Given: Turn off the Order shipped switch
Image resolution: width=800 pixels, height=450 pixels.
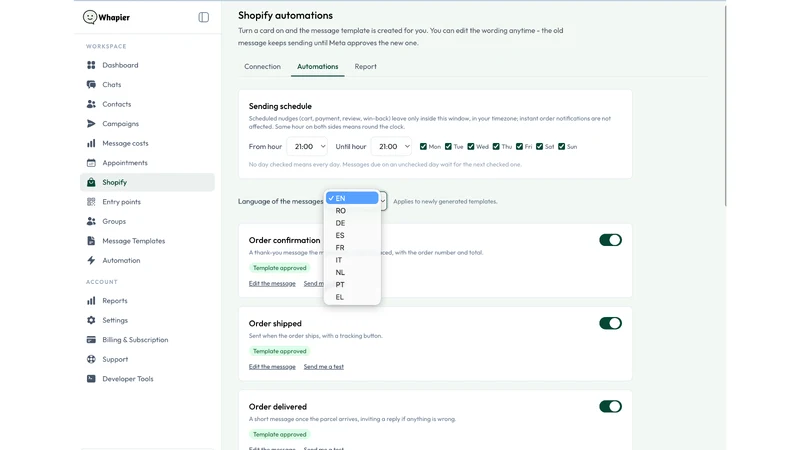Looking at the screenshot, I should (610, 323).
